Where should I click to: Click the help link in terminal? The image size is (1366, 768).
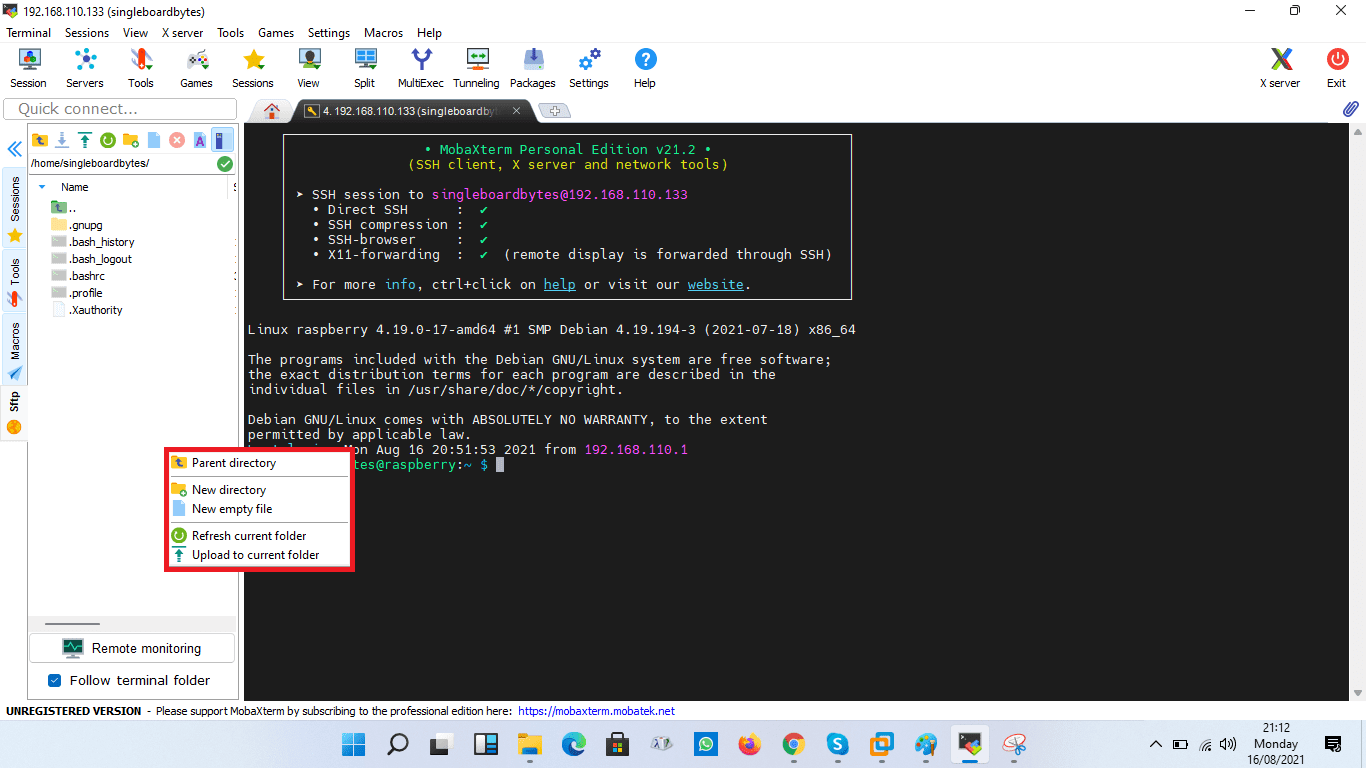(x=559, y=285)
